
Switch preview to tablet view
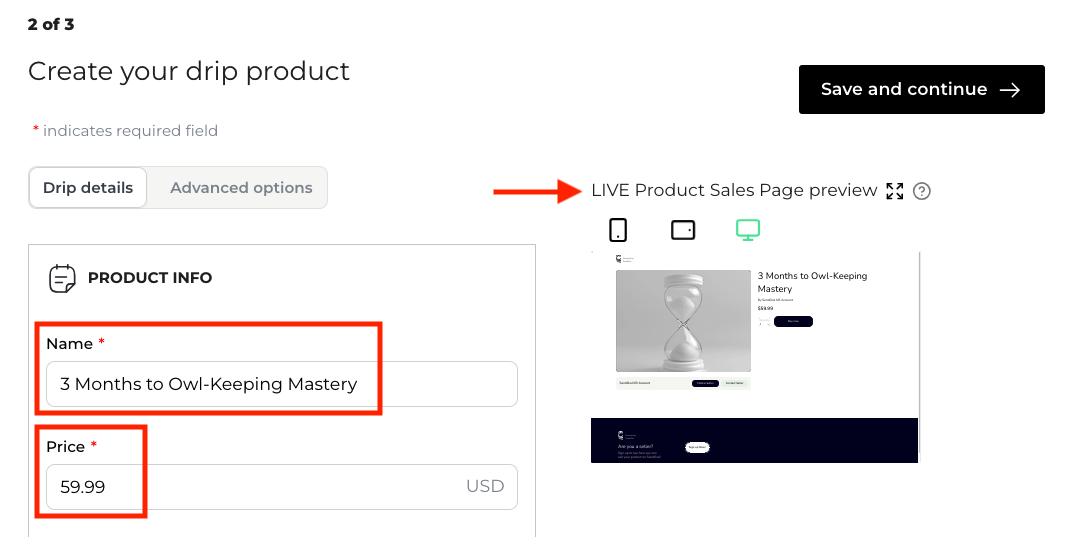tap(683, 230)
